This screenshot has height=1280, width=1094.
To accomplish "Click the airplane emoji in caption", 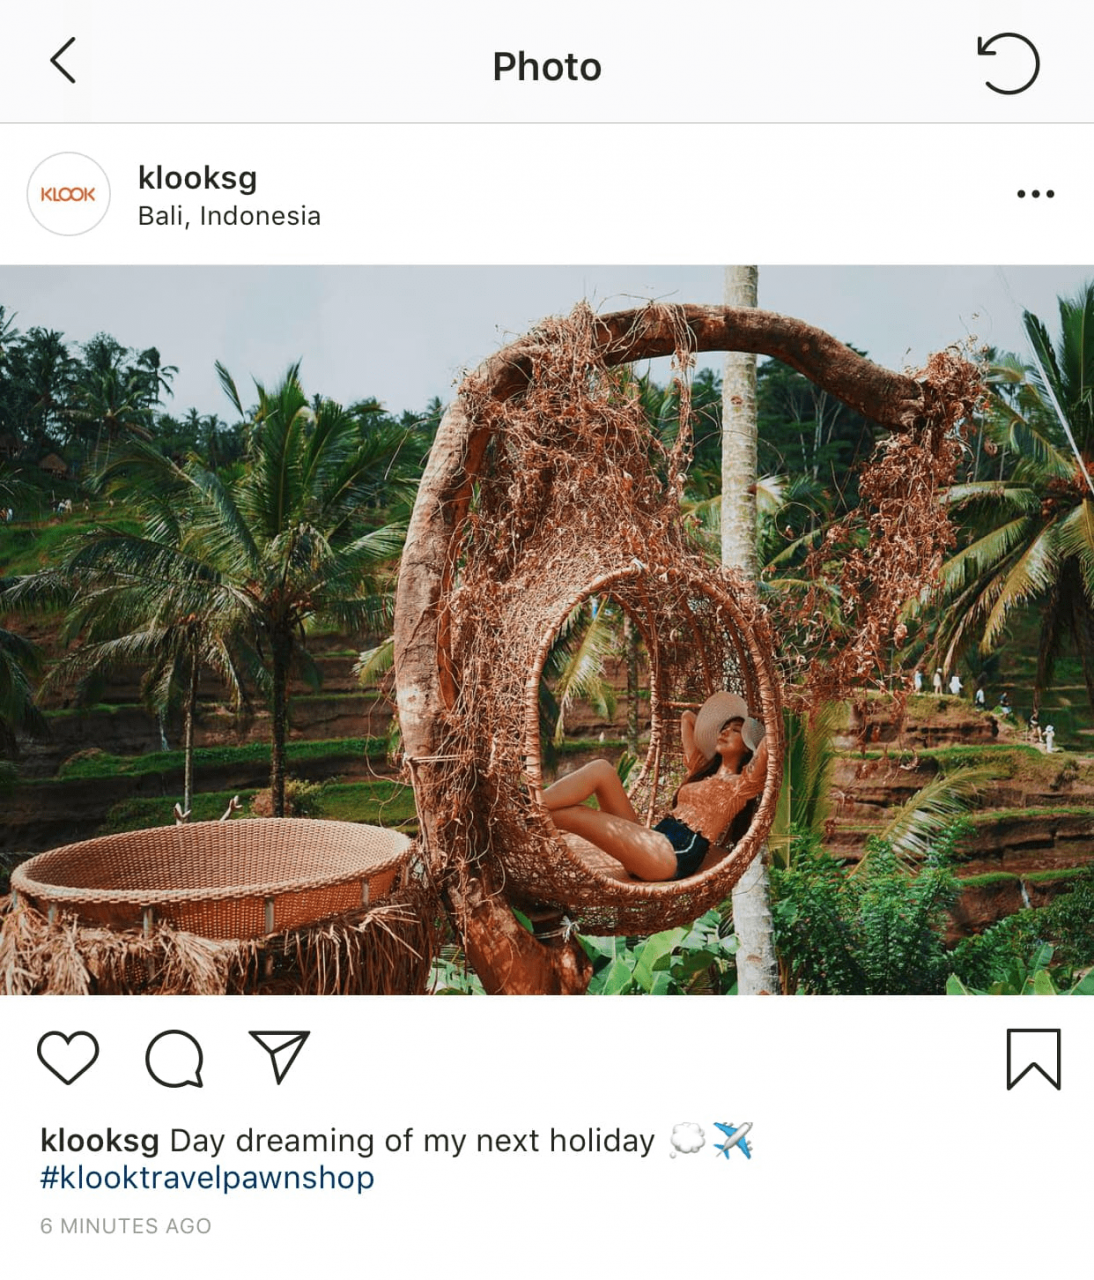I will [733, 1140].
